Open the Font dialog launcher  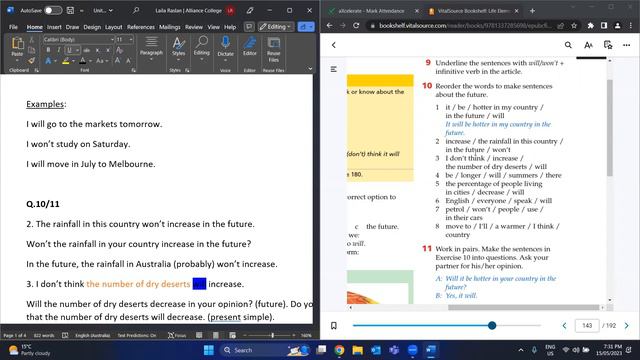pos(133,70)
